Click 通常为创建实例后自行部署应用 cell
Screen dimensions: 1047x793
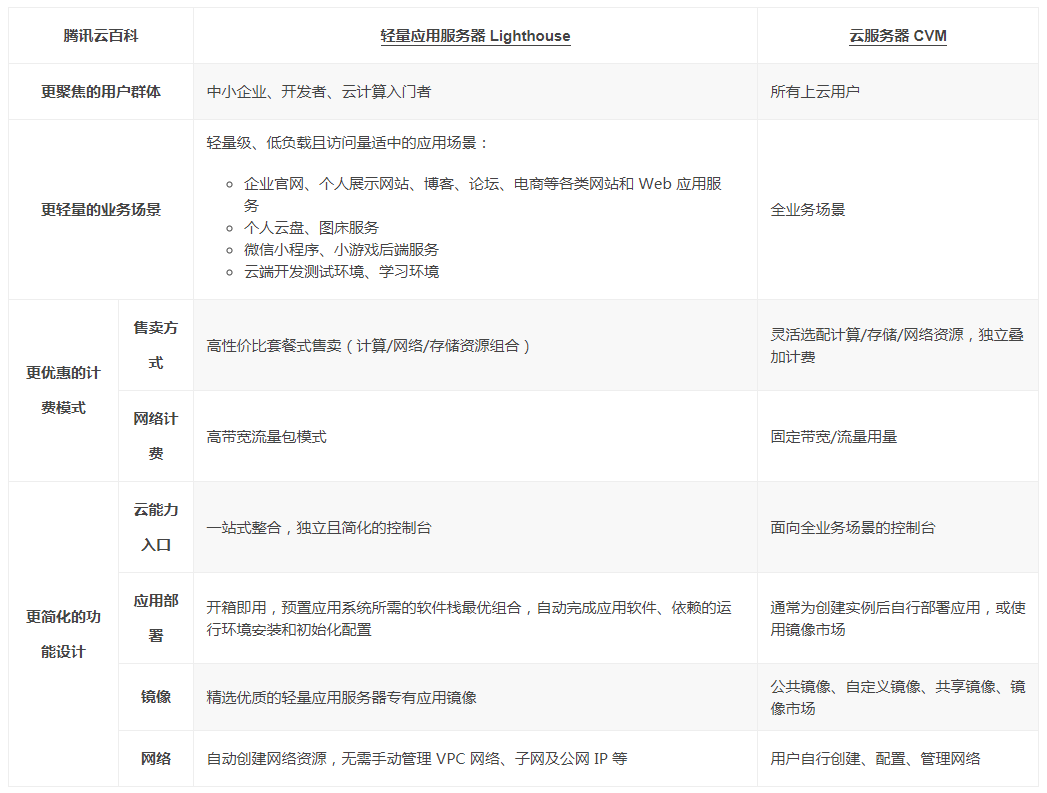(x=897, y=617)
